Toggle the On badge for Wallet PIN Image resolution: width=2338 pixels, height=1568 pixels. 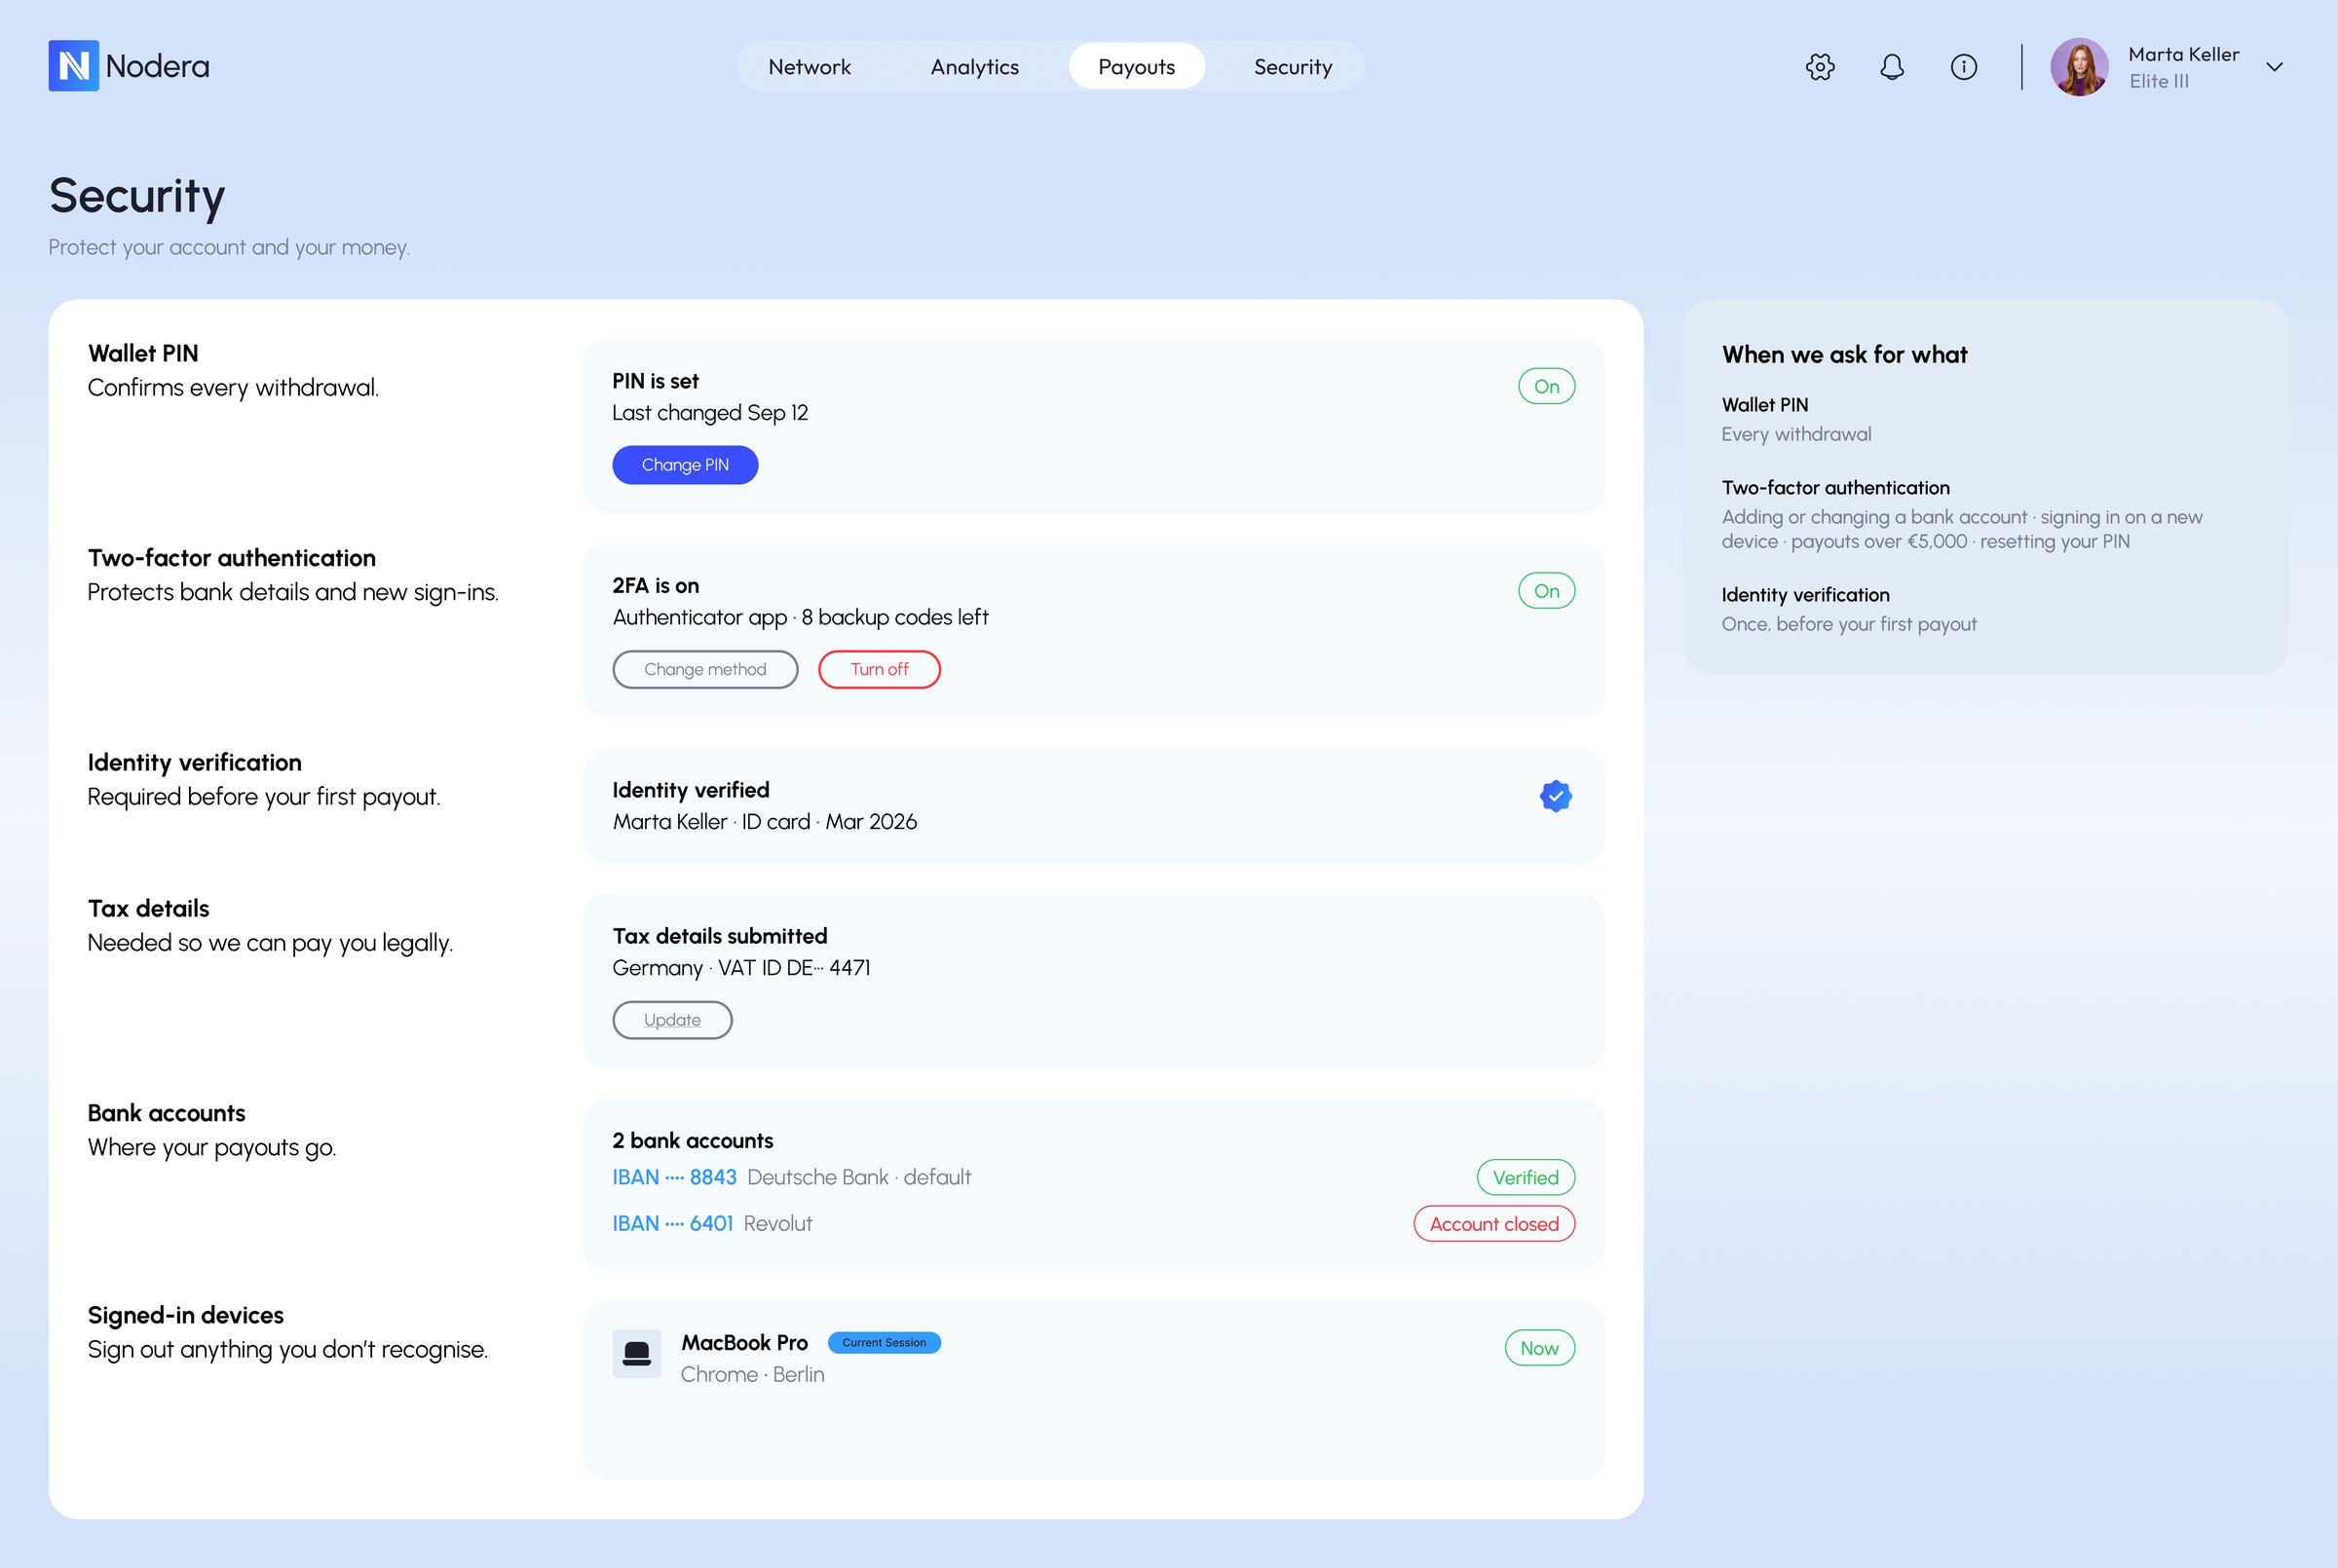coord(1546,386)
